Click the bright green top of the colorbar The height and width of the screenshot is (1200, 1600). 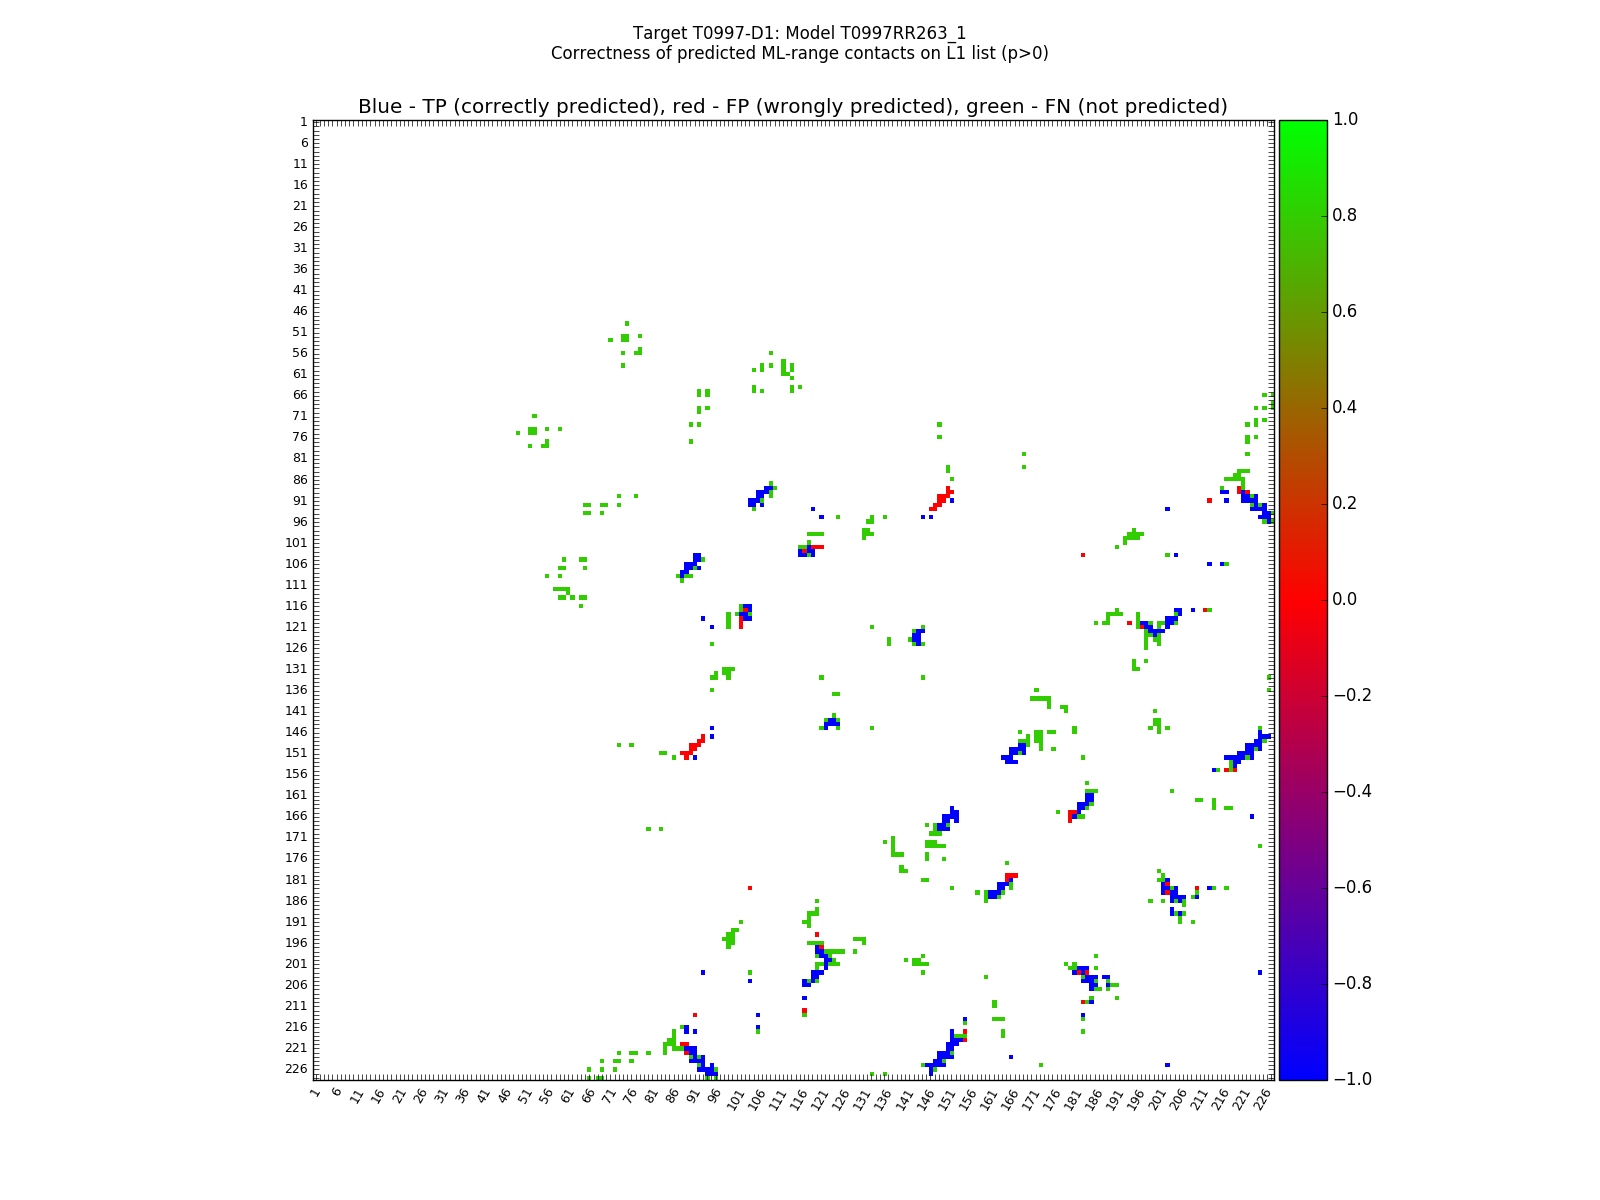(1302, 128)
